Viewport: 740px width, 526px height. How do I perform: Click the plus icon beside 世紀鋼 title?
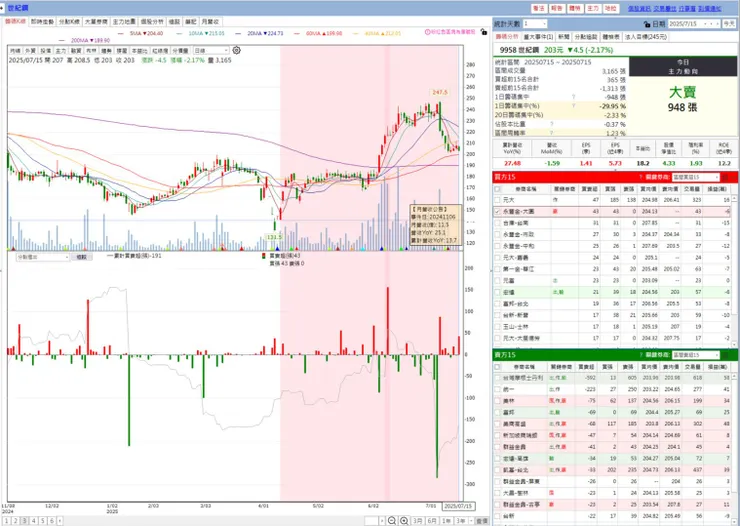click(x=2, y=8)
